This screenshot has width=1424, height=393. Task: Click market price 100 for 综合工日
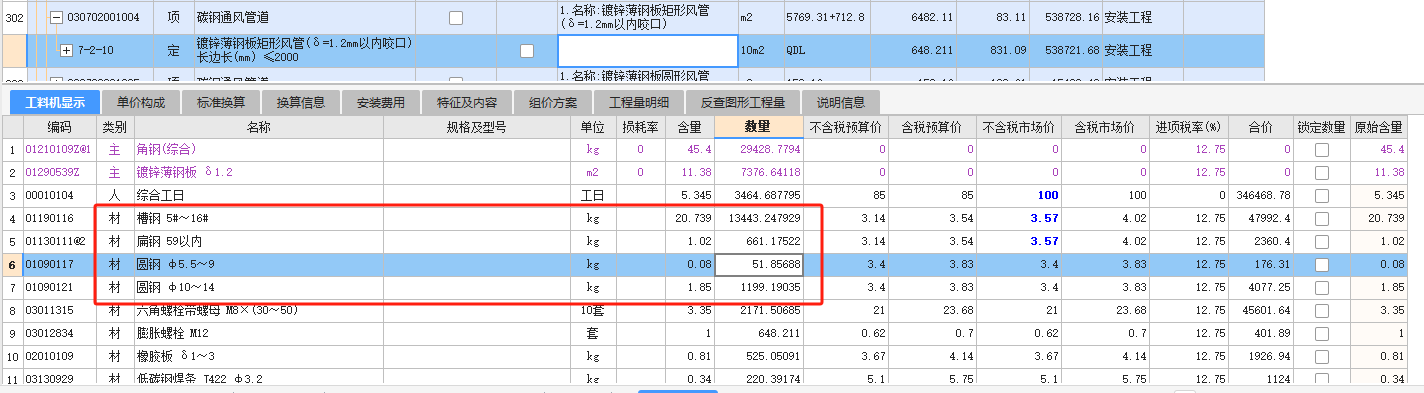[1019, 195]
